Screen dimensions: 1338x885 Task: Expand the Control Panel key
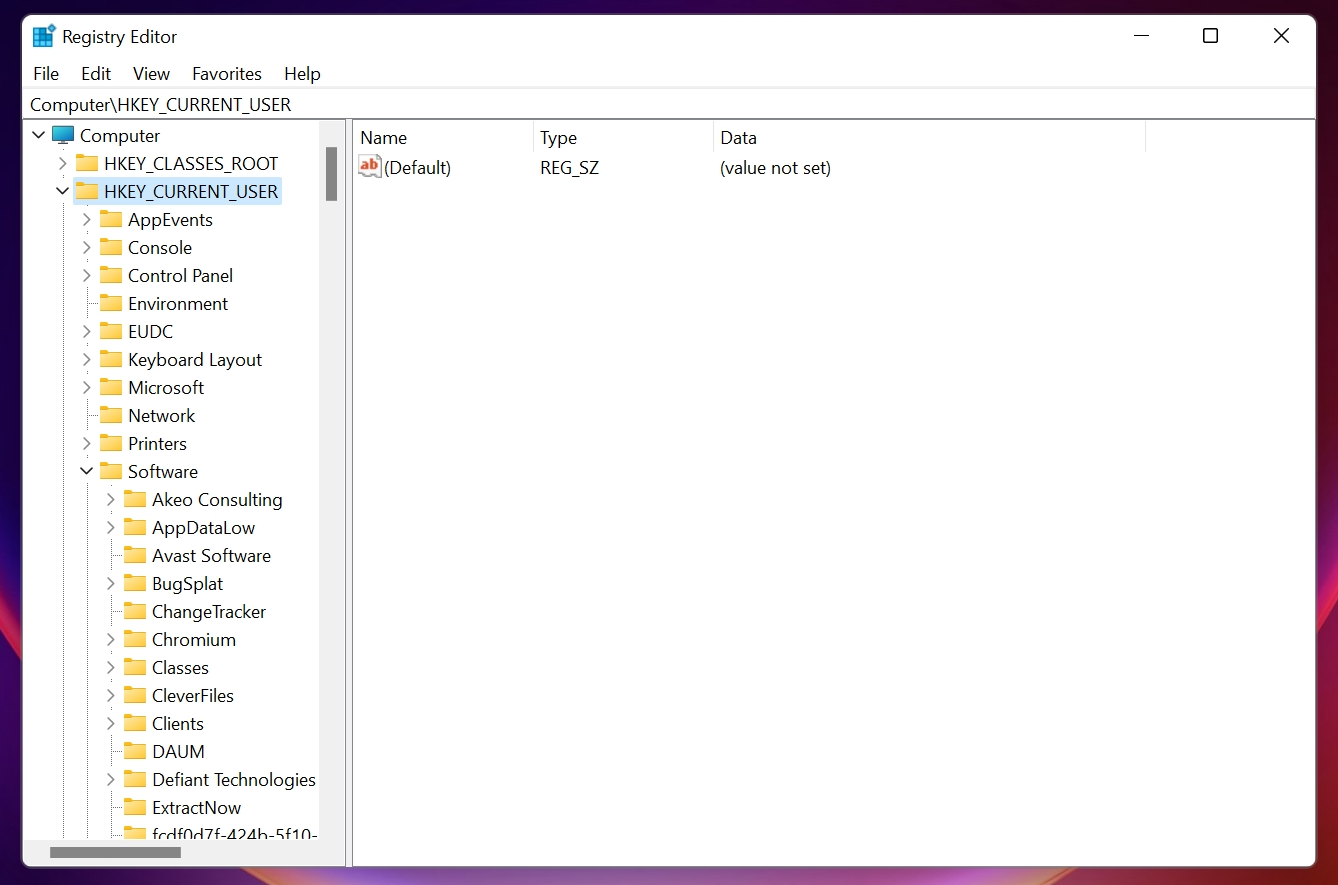tap(87, 275)
